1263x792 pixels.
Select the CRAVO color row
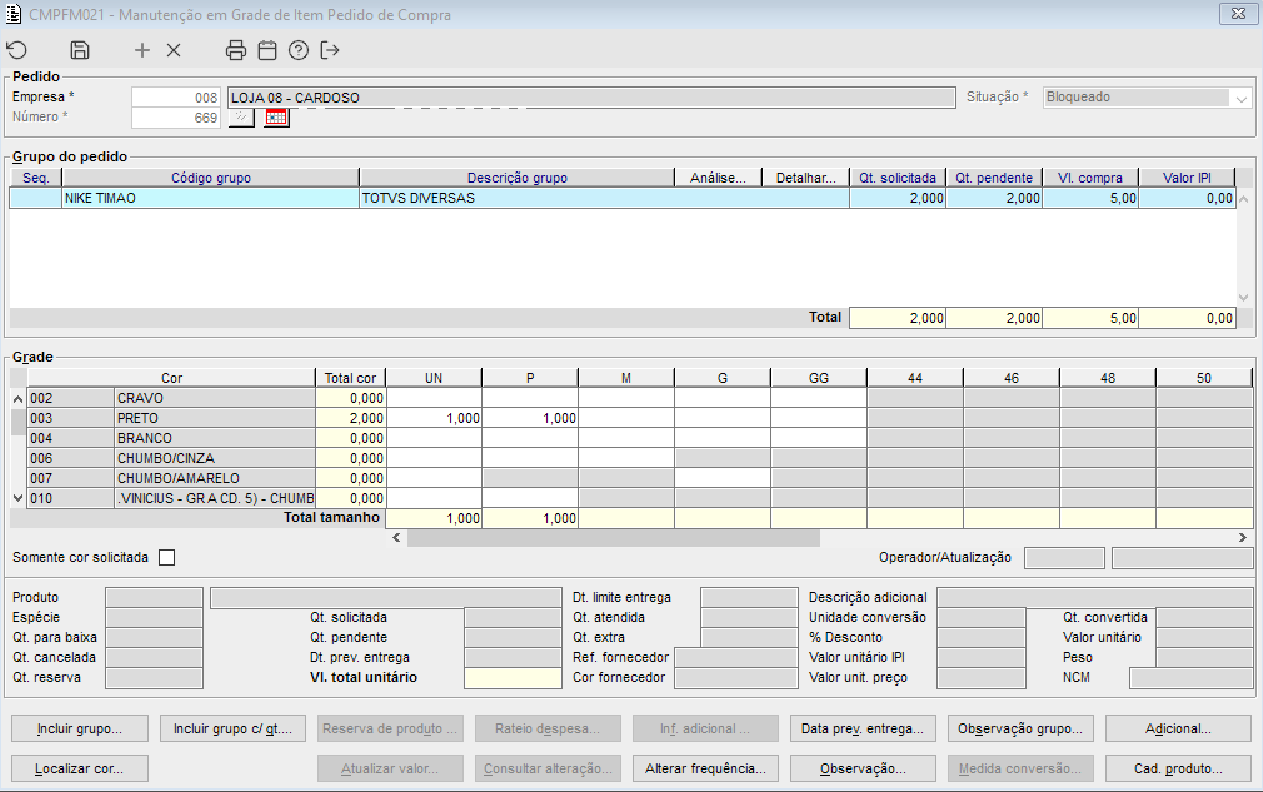click(171, 398)
